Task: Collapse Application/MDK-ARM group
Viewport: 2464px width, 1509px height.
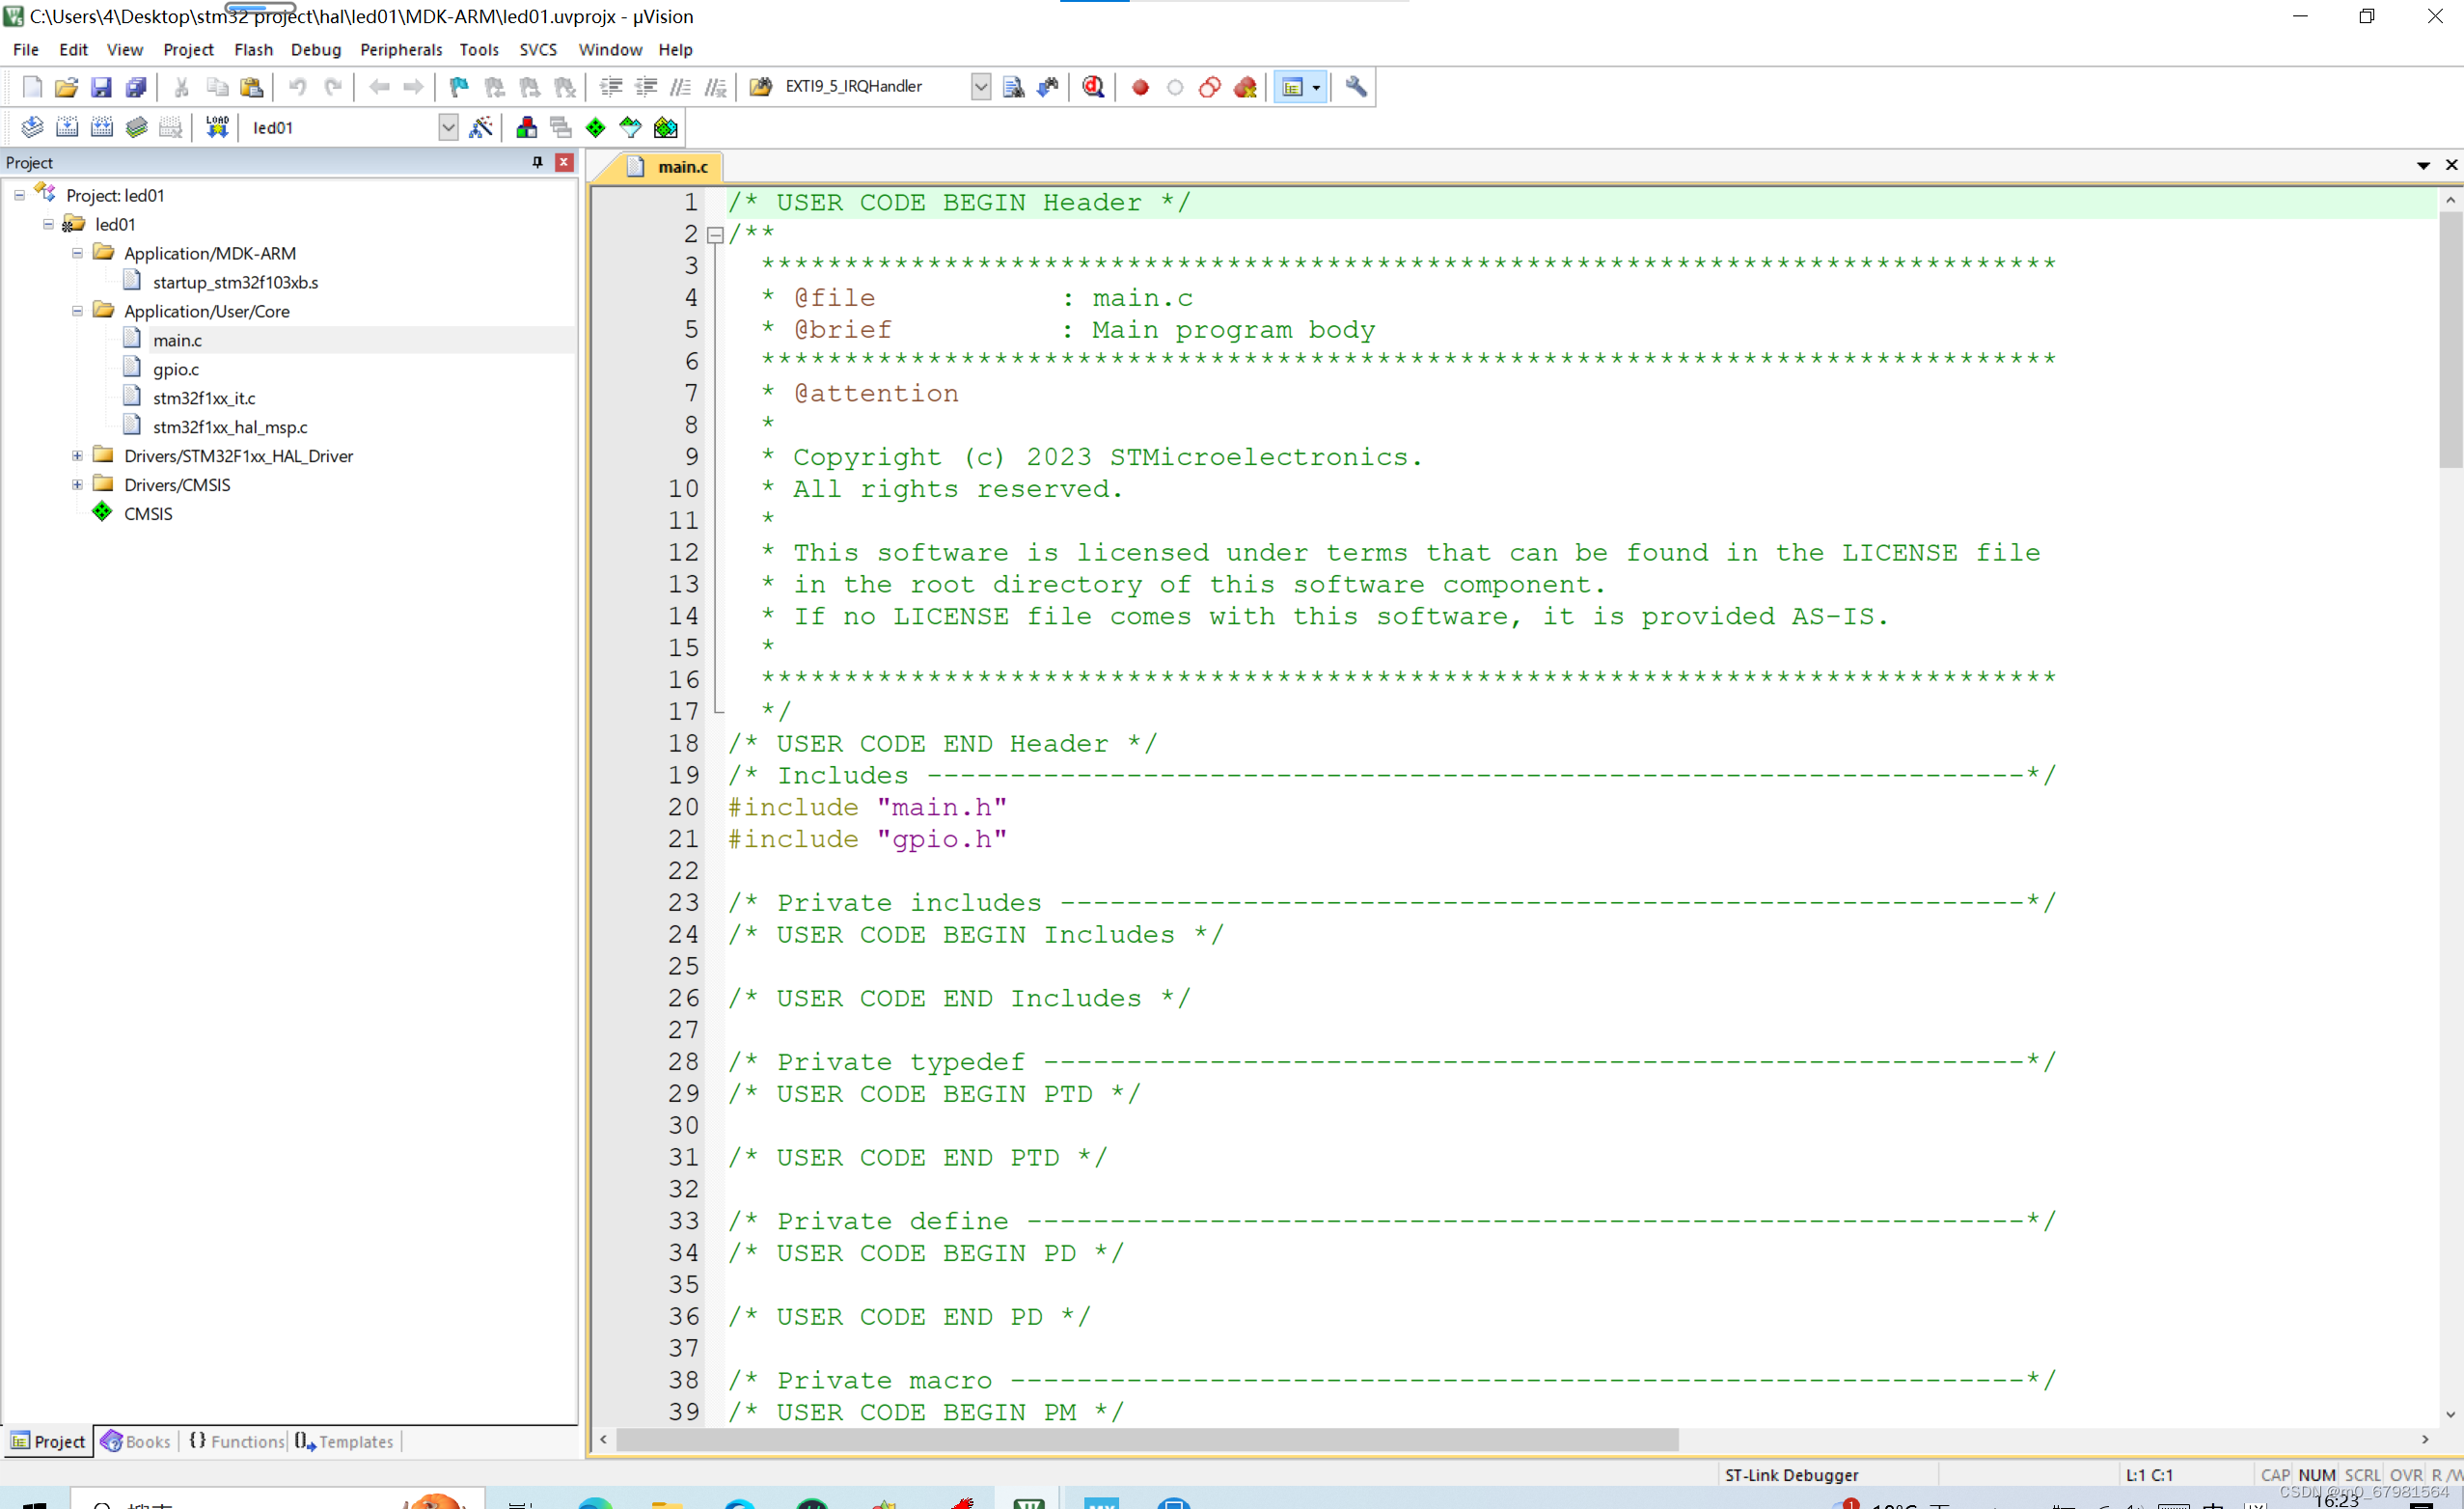Action: (77, 253)
